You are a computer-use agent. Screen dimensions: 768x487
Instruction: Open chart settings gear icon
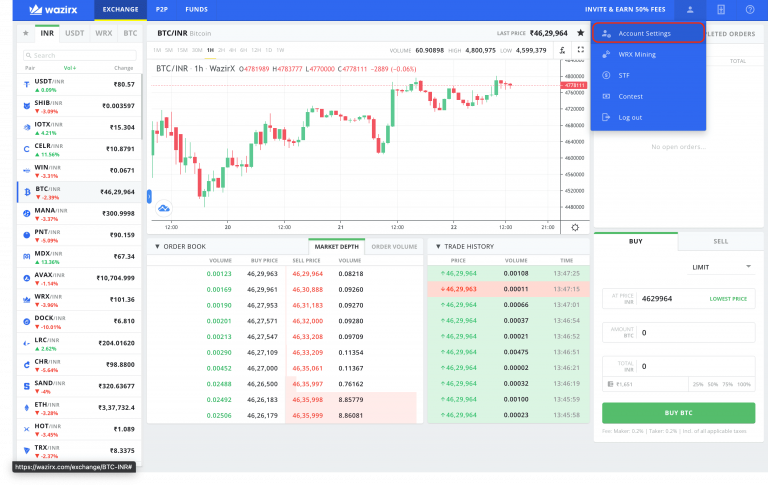pyautogui.click(x=575, y=227)
